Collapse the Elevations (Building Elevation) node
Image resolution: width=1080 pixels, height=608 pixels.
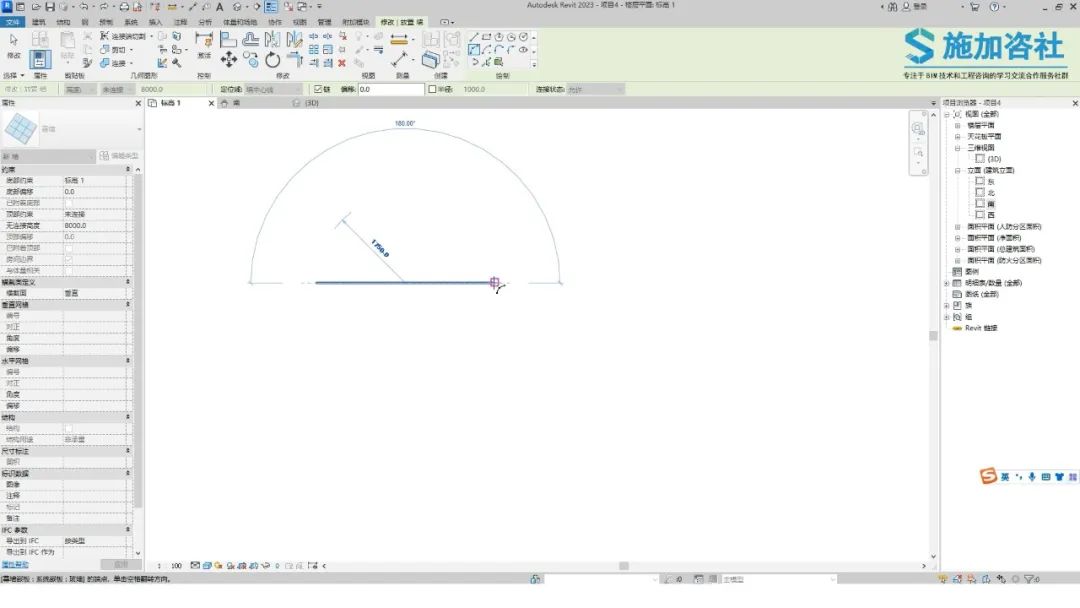pos(957,171)
